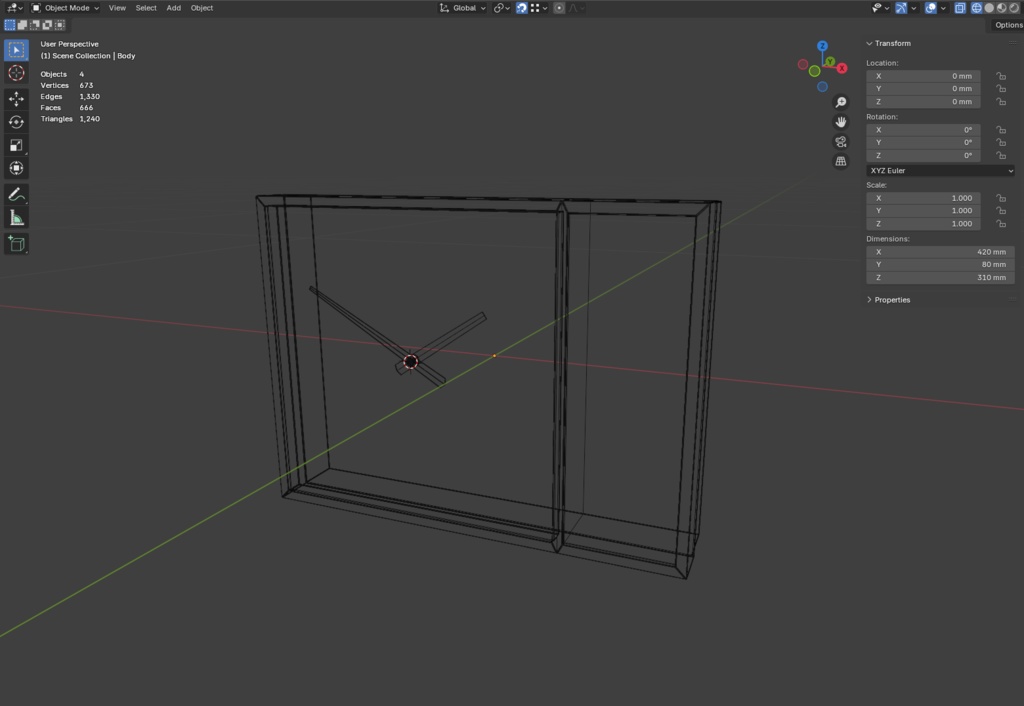Toggle viewport gizmos display
This screenshot has width=1024, height=706.
click(901, 8)
